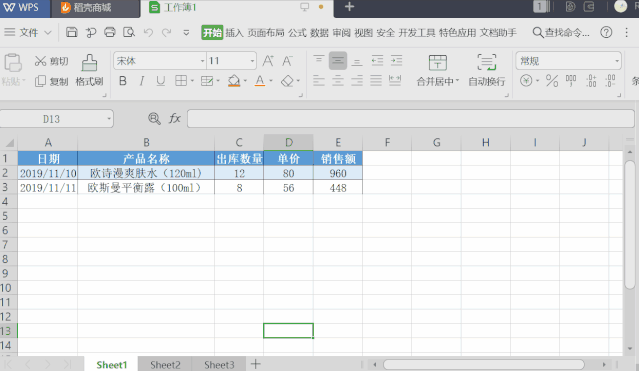Click the Undo arrow
This screenshot has width=639, height=371.
point(148,32)
